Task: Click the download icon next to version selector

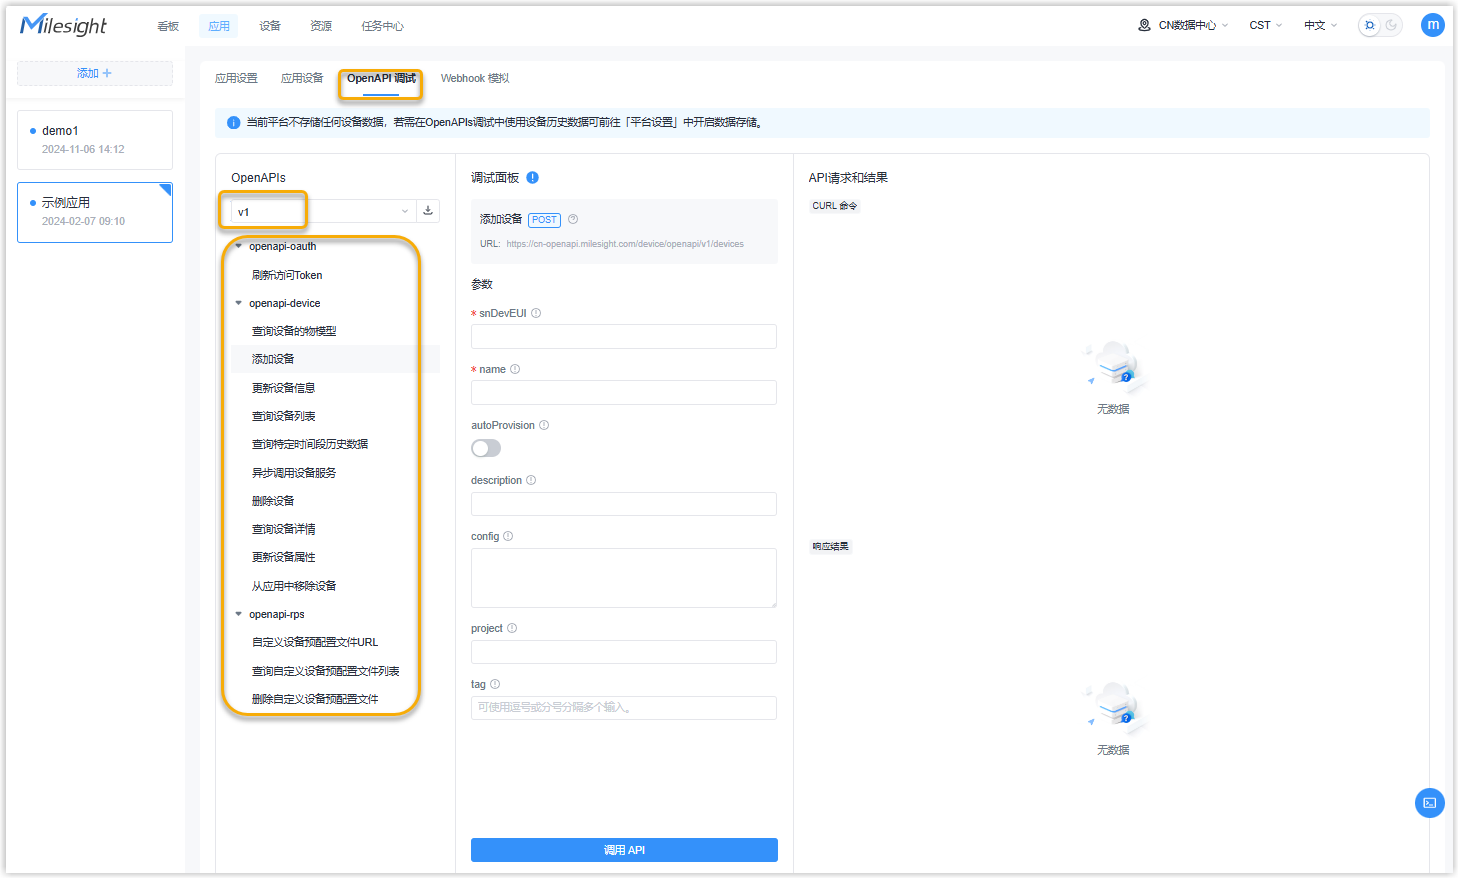Action: pyautogui.click(x=428, y=211)
